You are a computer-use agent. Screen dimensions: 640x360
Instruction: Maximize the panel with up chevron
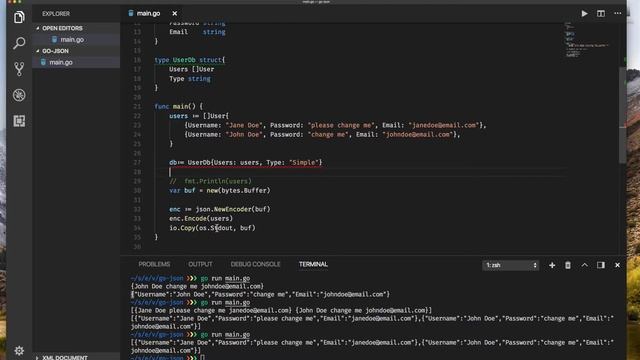pyautogui.click(x=584, y=265)
